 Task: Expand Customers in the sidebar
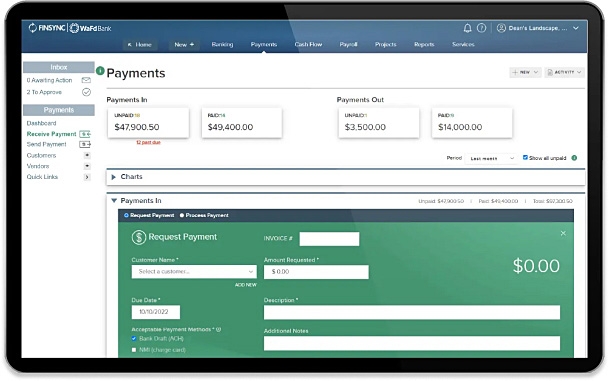(87, 155)
